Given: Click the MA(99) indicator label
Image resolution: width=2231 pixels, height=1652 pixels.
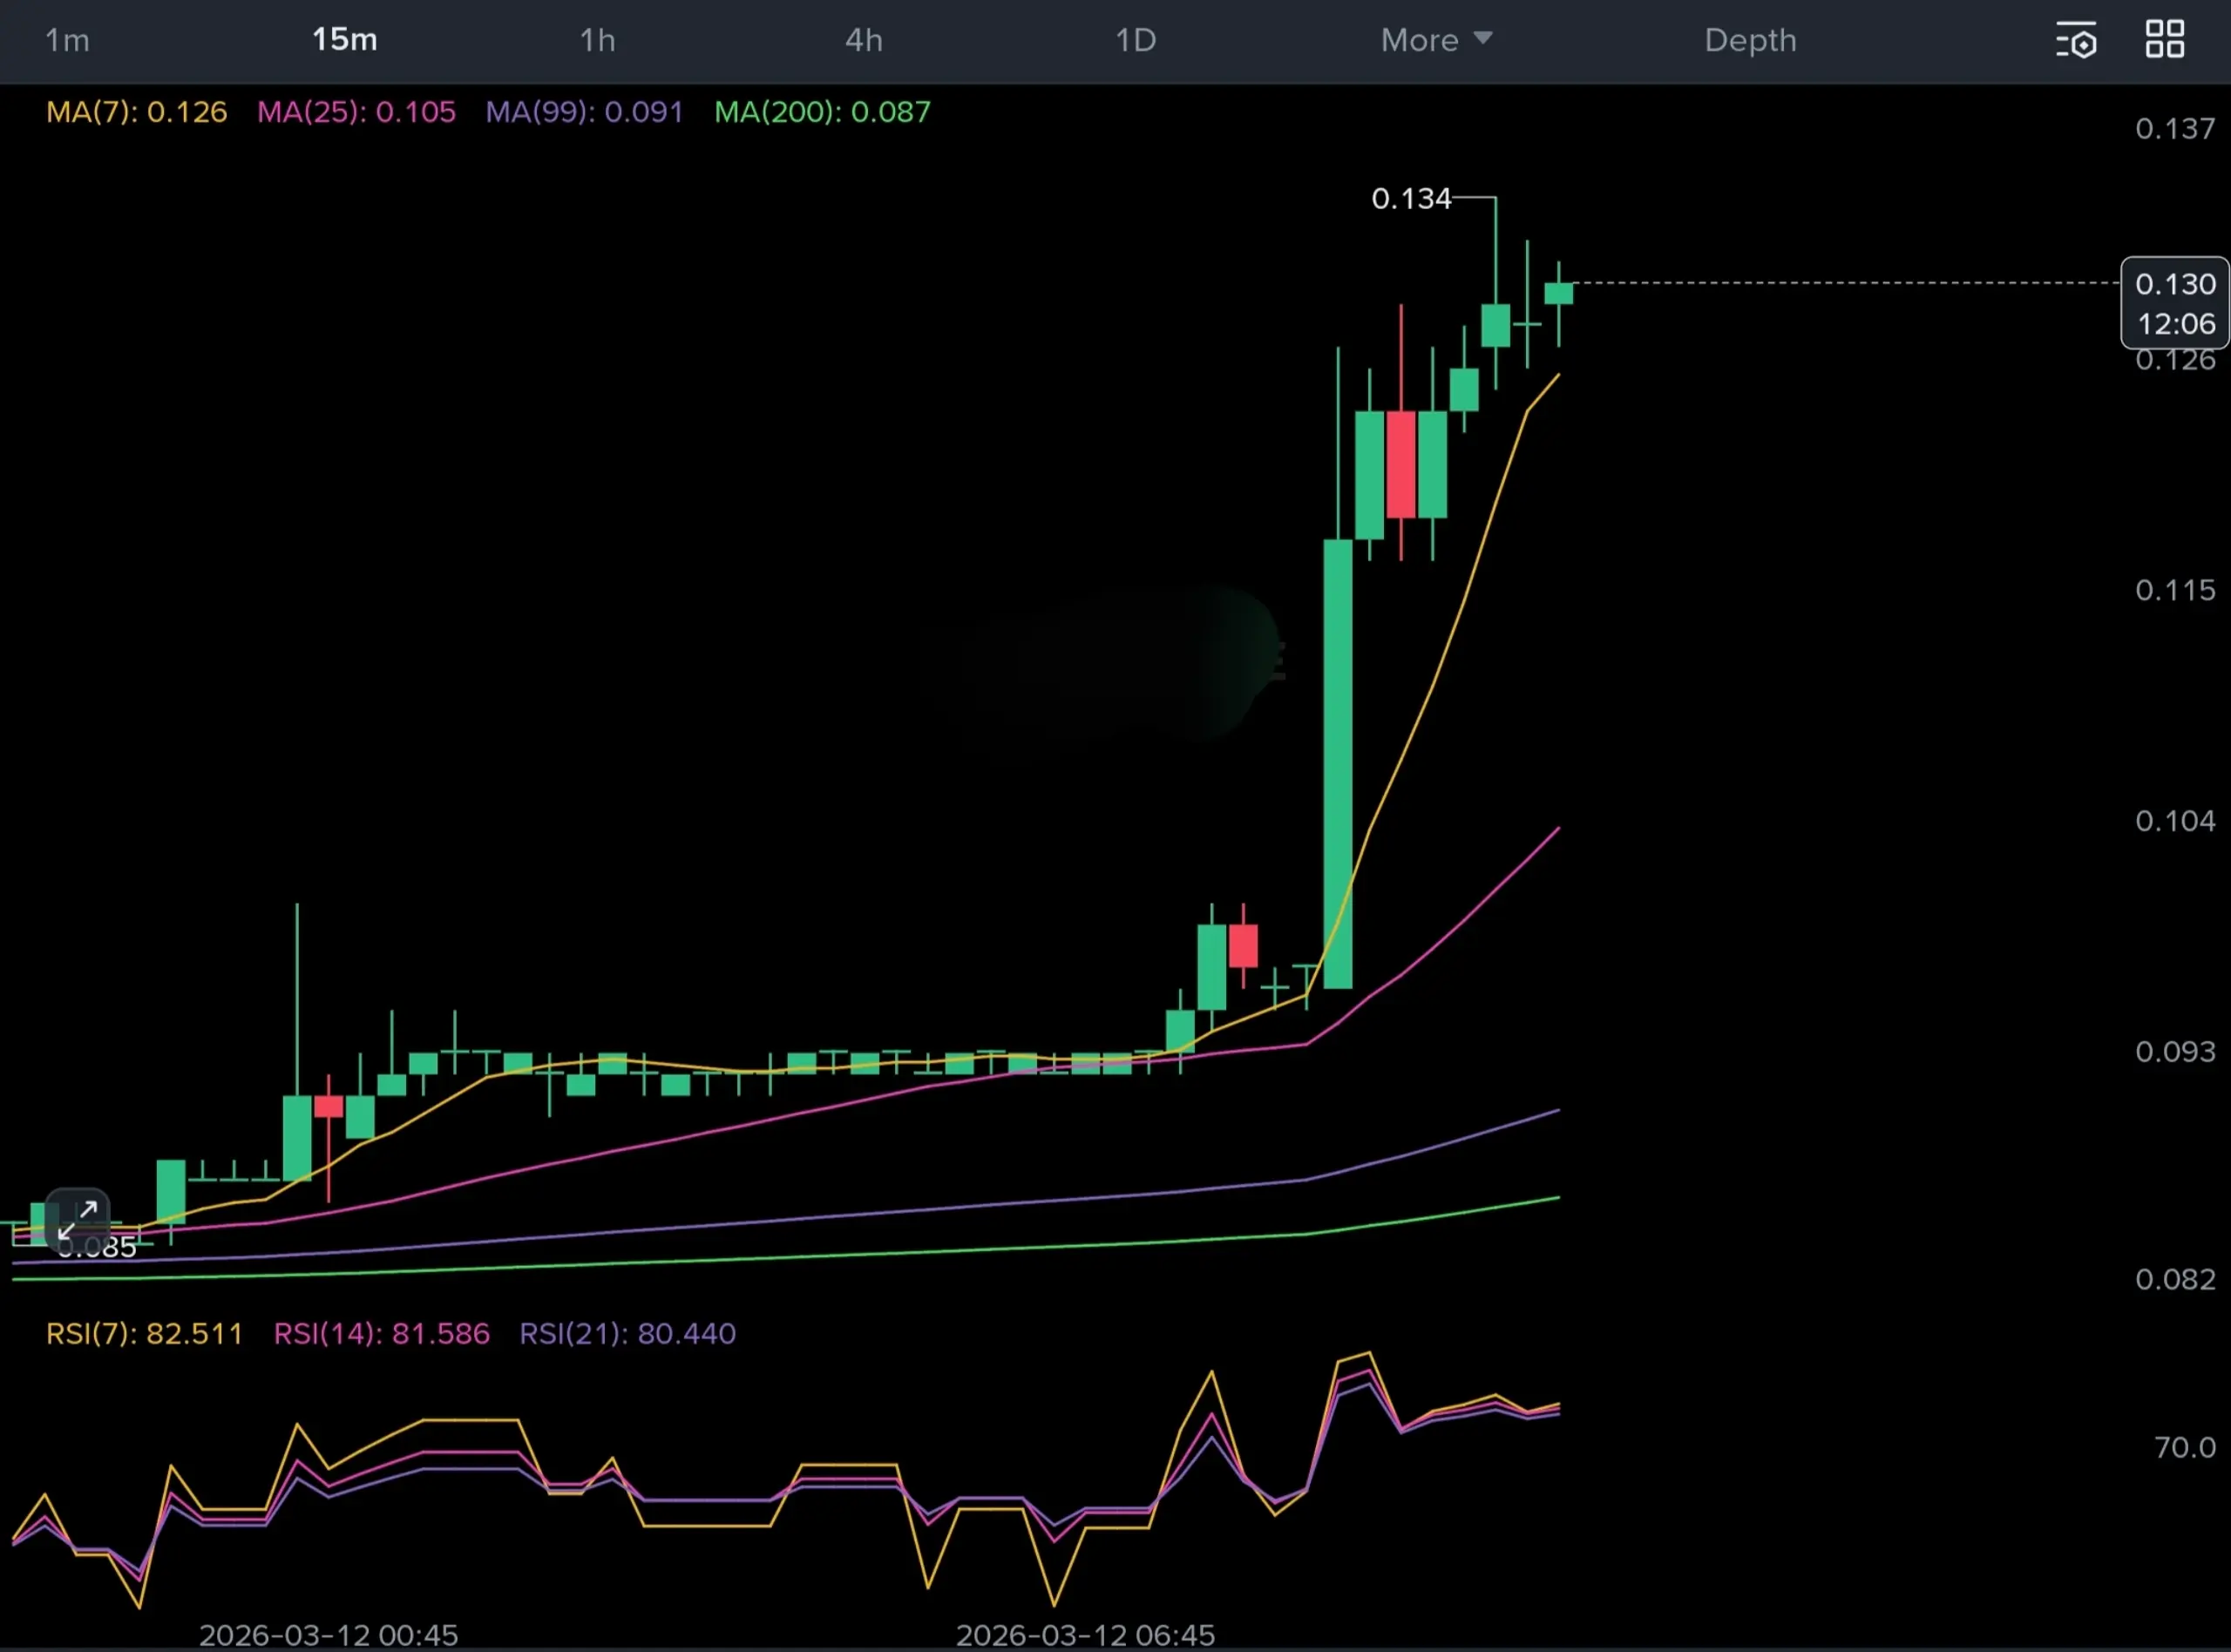Looking at the screenshot, I should pyautogui.click(x=584, y=112).
